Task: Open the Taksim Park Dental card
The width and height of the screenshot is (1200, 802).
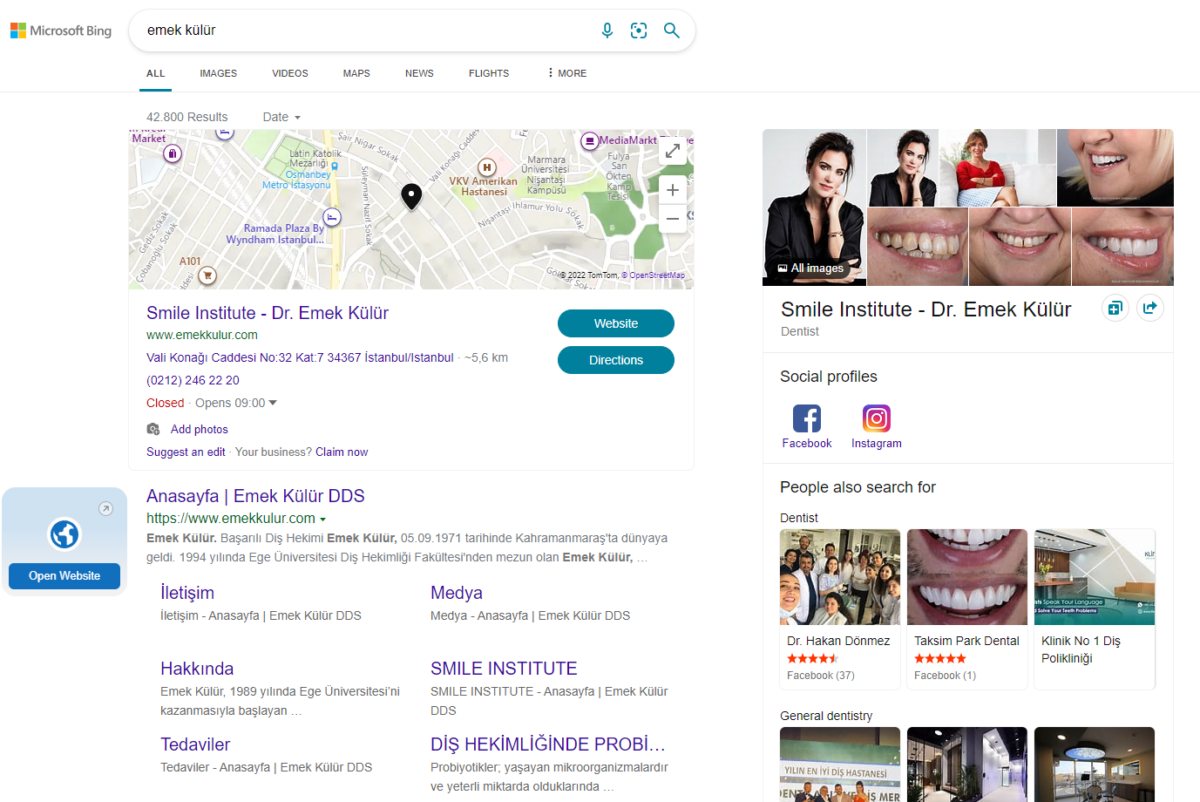Action: click(967, 608)
